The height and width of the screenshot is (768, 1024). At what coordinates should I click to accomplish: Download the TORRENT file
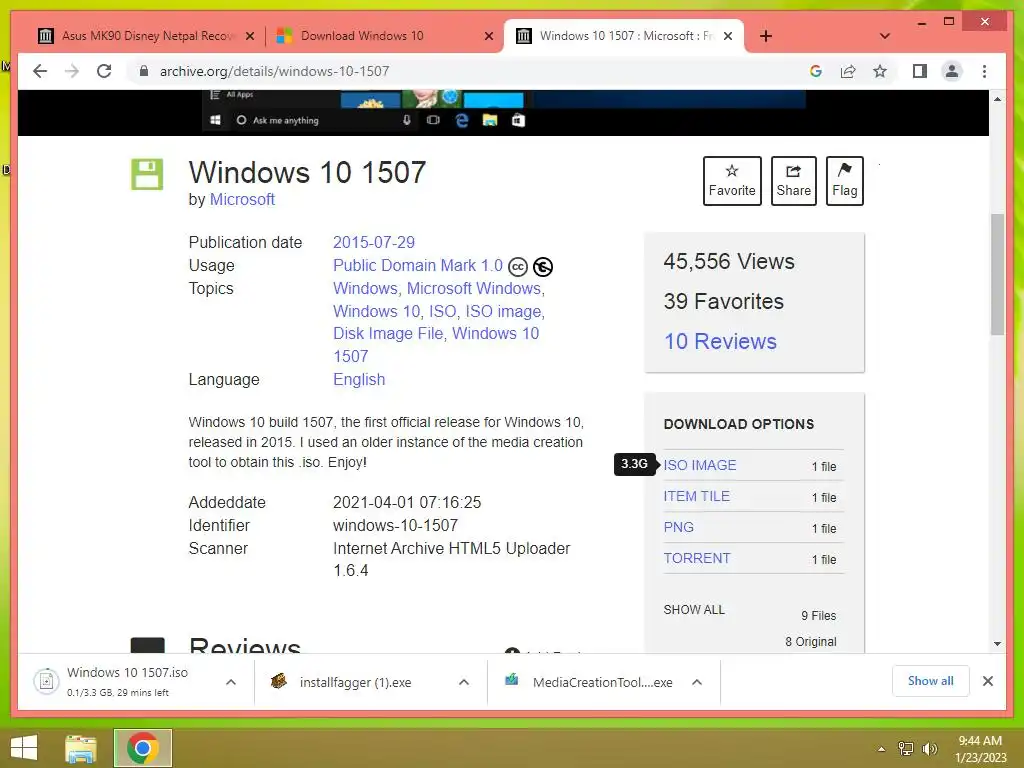[x=697, y=558]
